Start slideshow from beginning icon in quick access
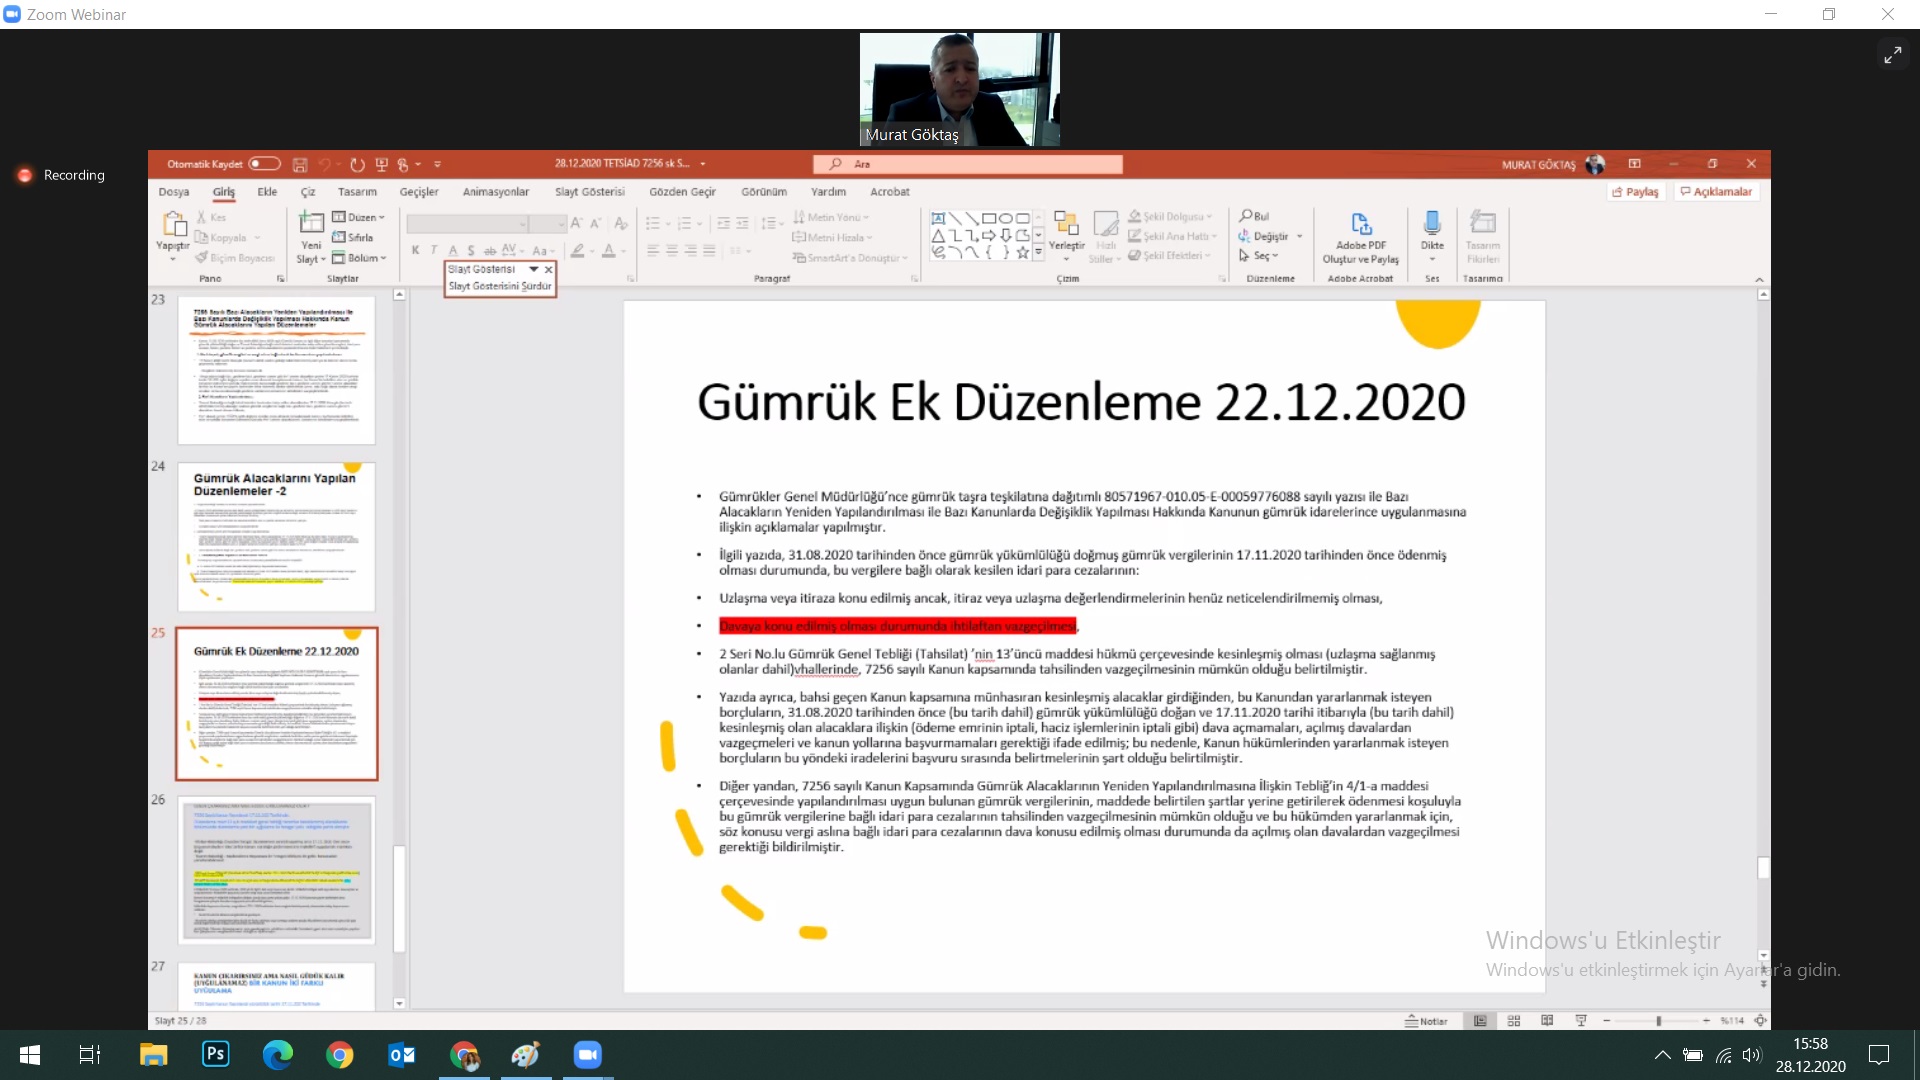 pos(381,164)
